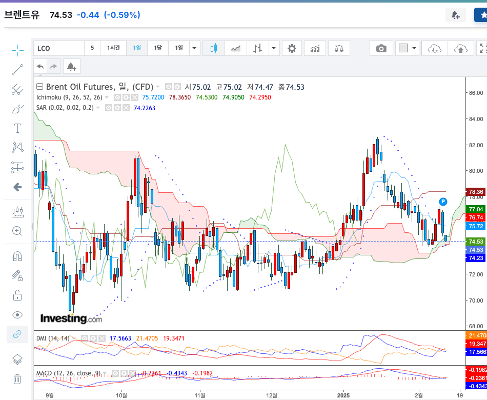The height and width of the screenshot is (400, 487).
Task: Select the crosshair cursor tool
Action: [18, 50]
